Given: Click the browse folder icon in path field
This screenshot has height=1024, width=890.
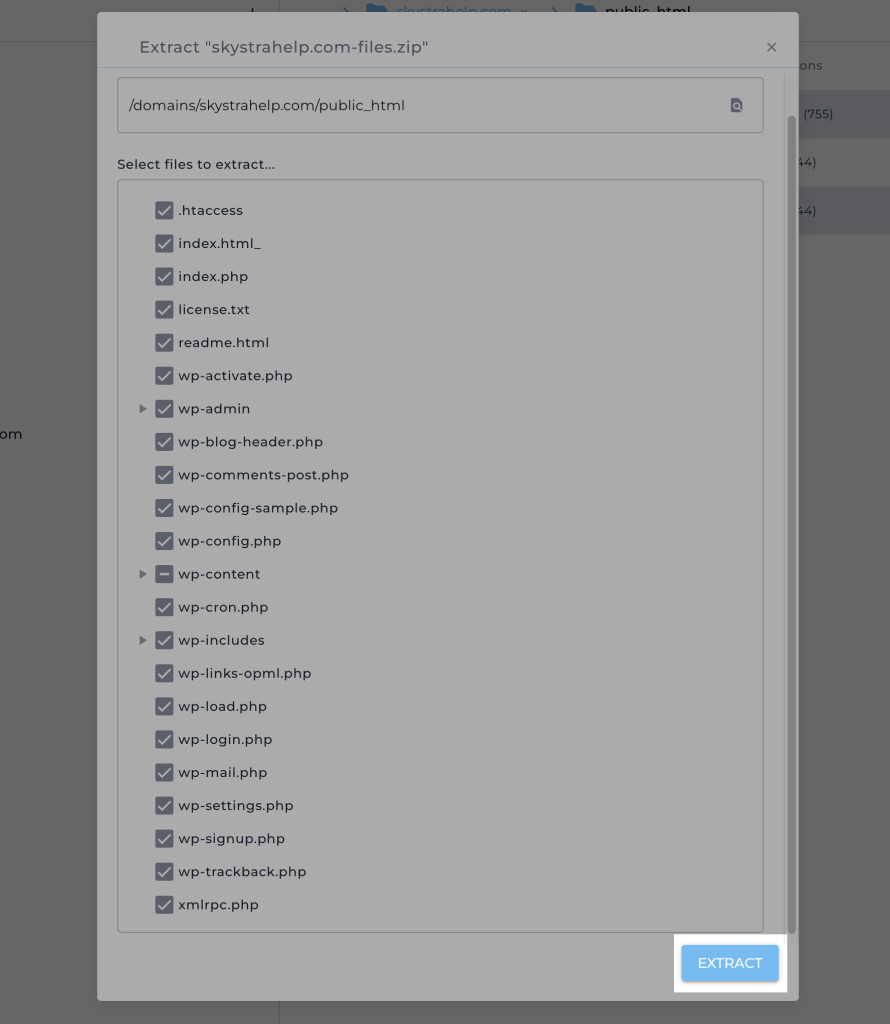Looking at the screenshot, I should pyautogui.click(x=736, y=105).
